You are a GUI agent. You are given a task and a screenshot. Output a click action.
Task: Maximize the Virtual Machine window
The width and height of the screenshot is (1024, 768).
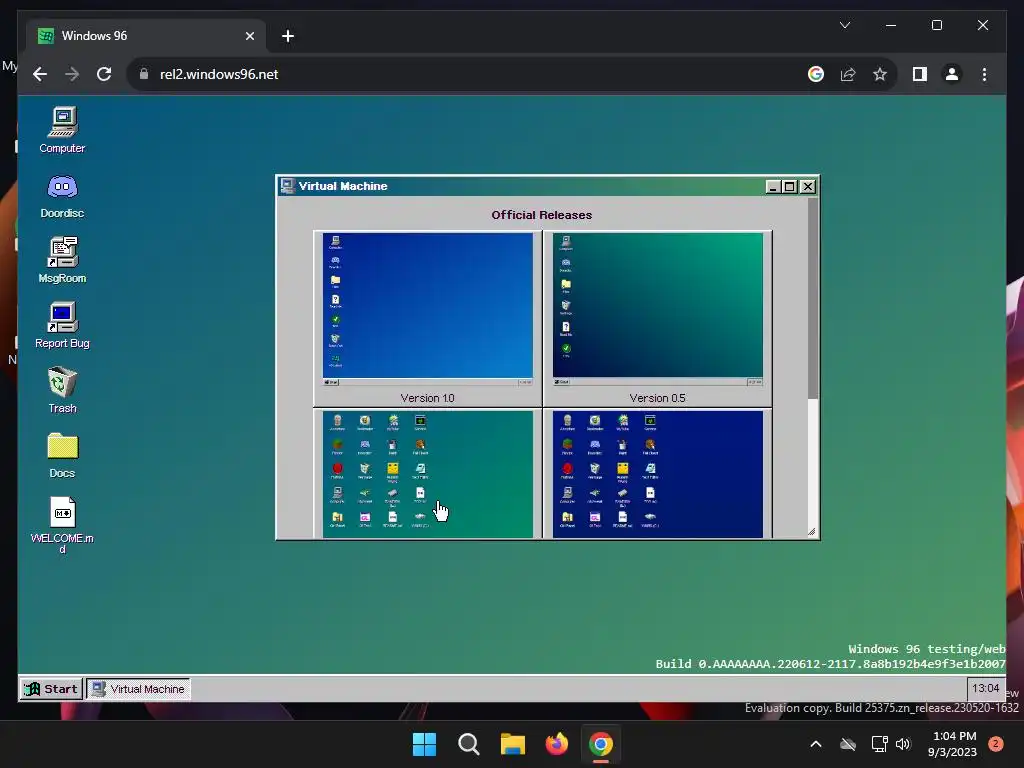point(790,187)
